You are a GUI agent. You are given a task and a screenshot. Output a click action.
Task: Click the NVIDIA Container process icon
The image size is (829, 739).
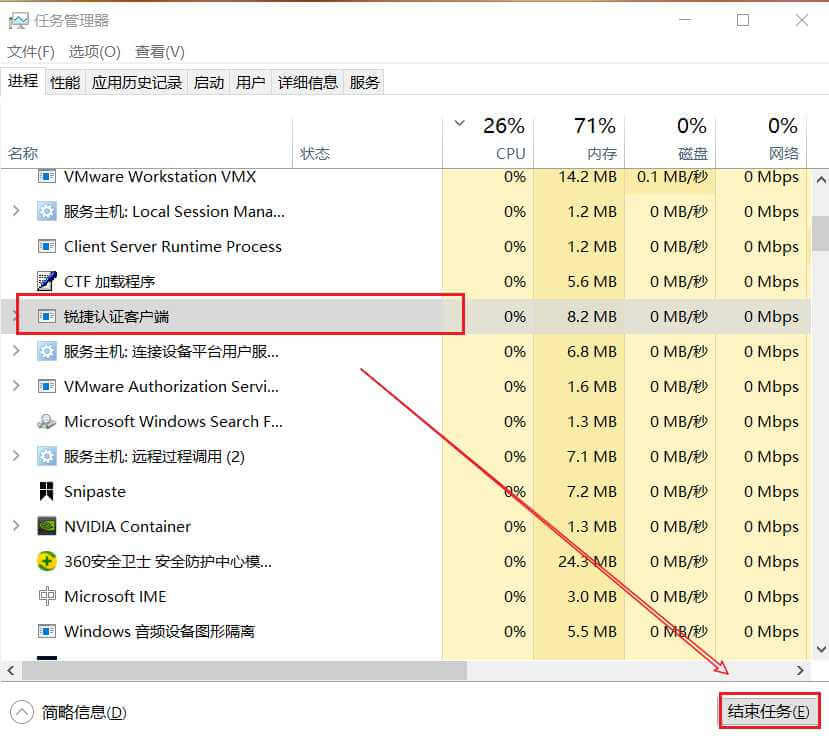(47, 526)
